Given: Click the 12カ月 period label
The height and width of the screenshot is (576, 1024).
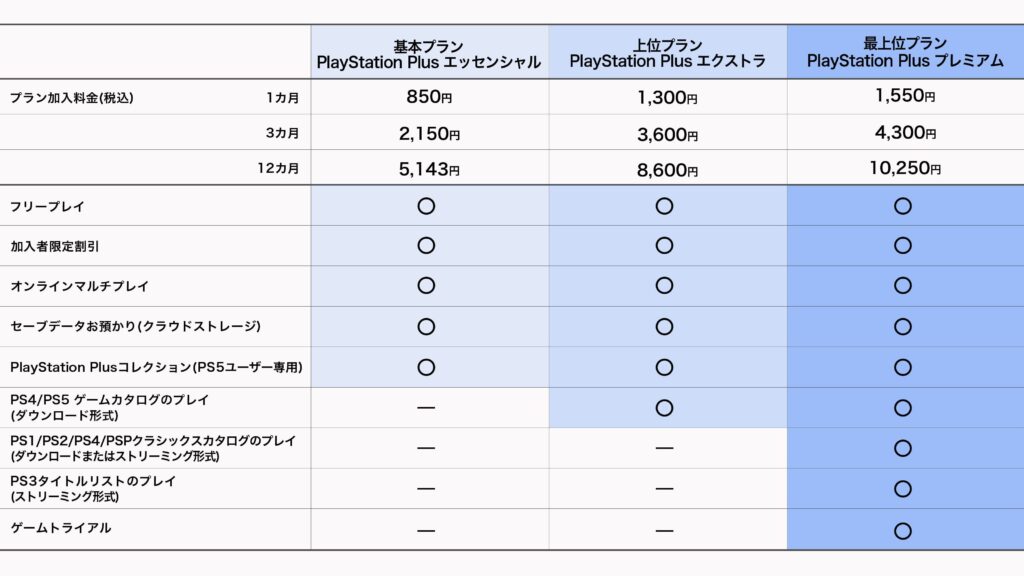Looking at the screenshot, I should click(x=278, y=169).
